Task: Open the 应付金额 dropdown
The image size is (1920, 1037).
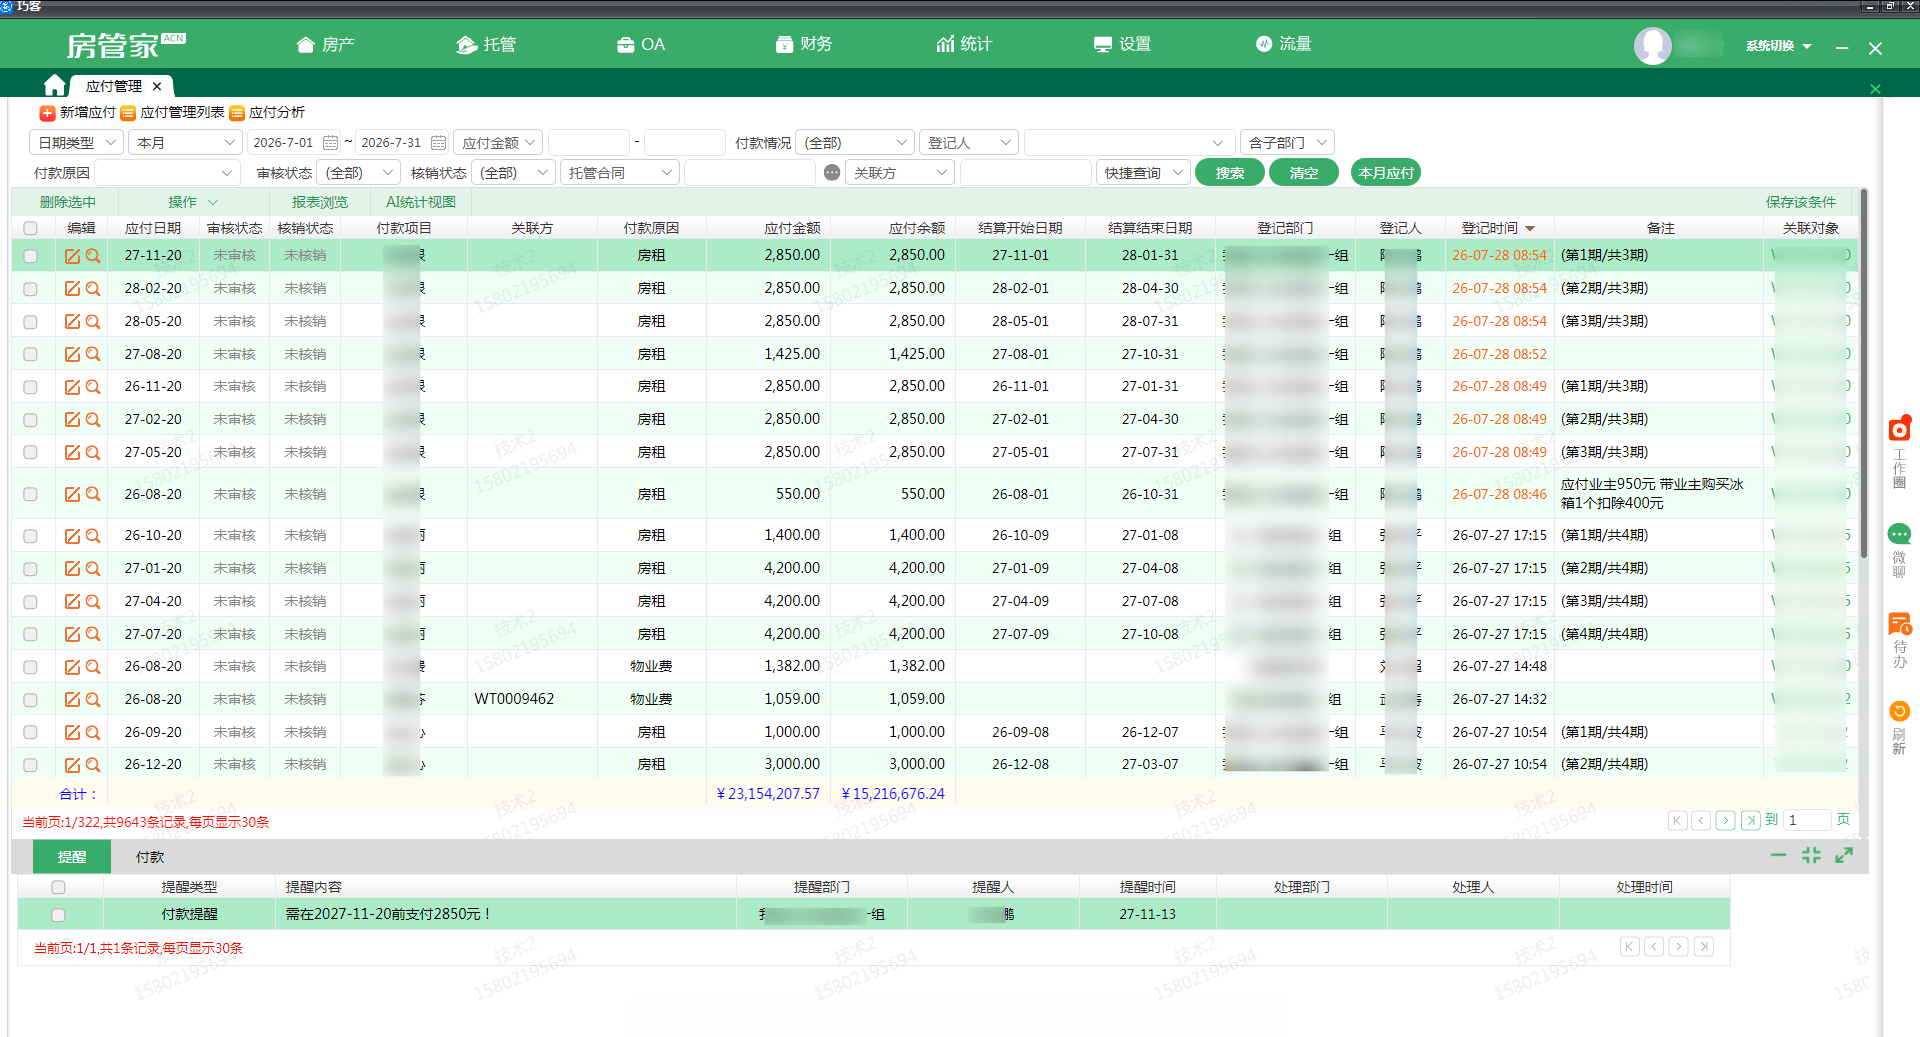Action: click(498, 143)
